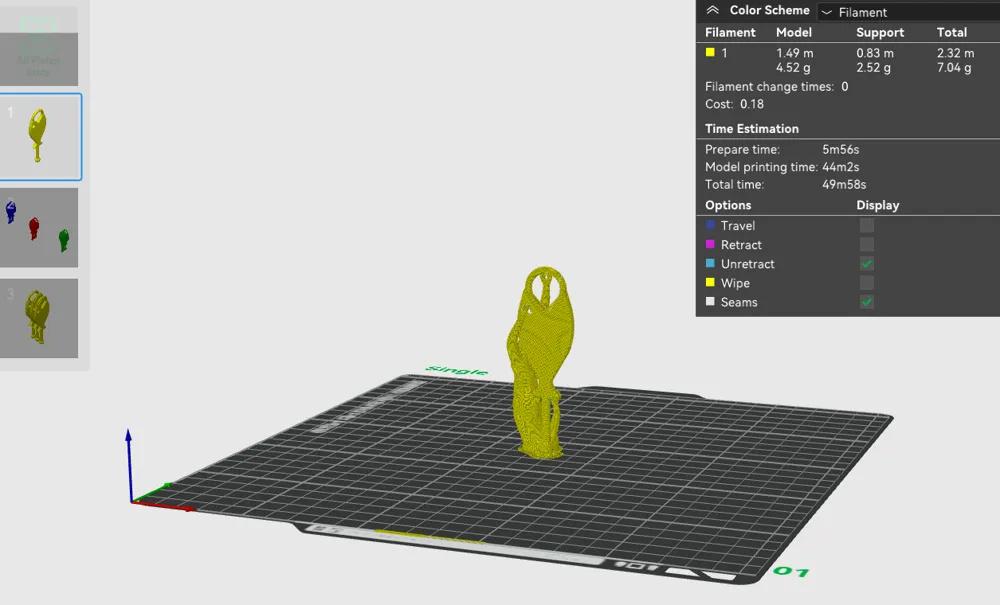Viewport: 1000px width, 605px height.
Task: Click the Seams legend color icon
Action: point(710,301)
